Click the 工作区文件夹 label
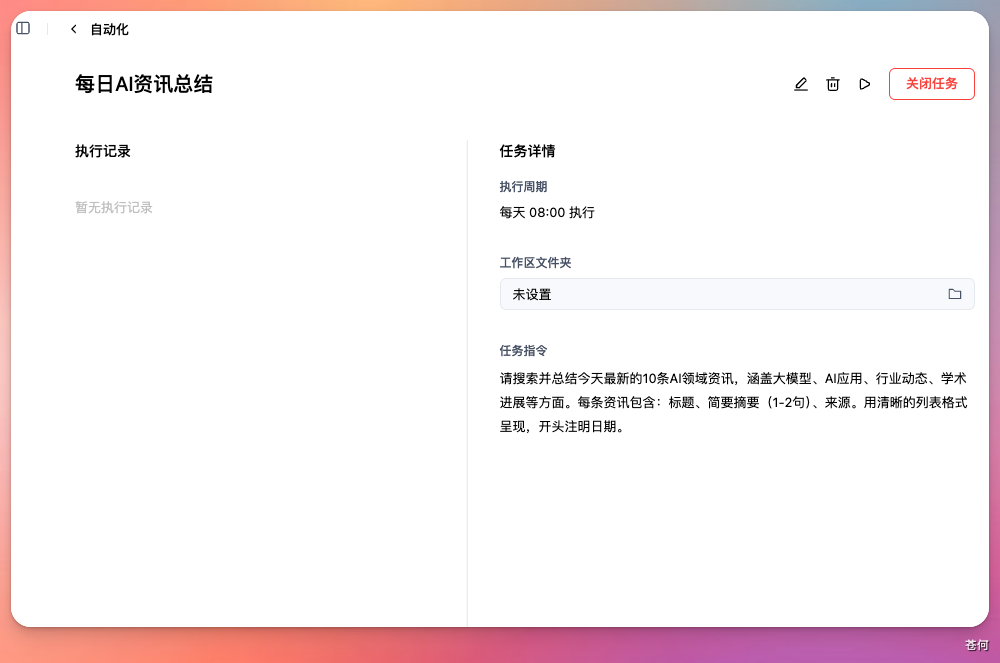 (536, 263)
